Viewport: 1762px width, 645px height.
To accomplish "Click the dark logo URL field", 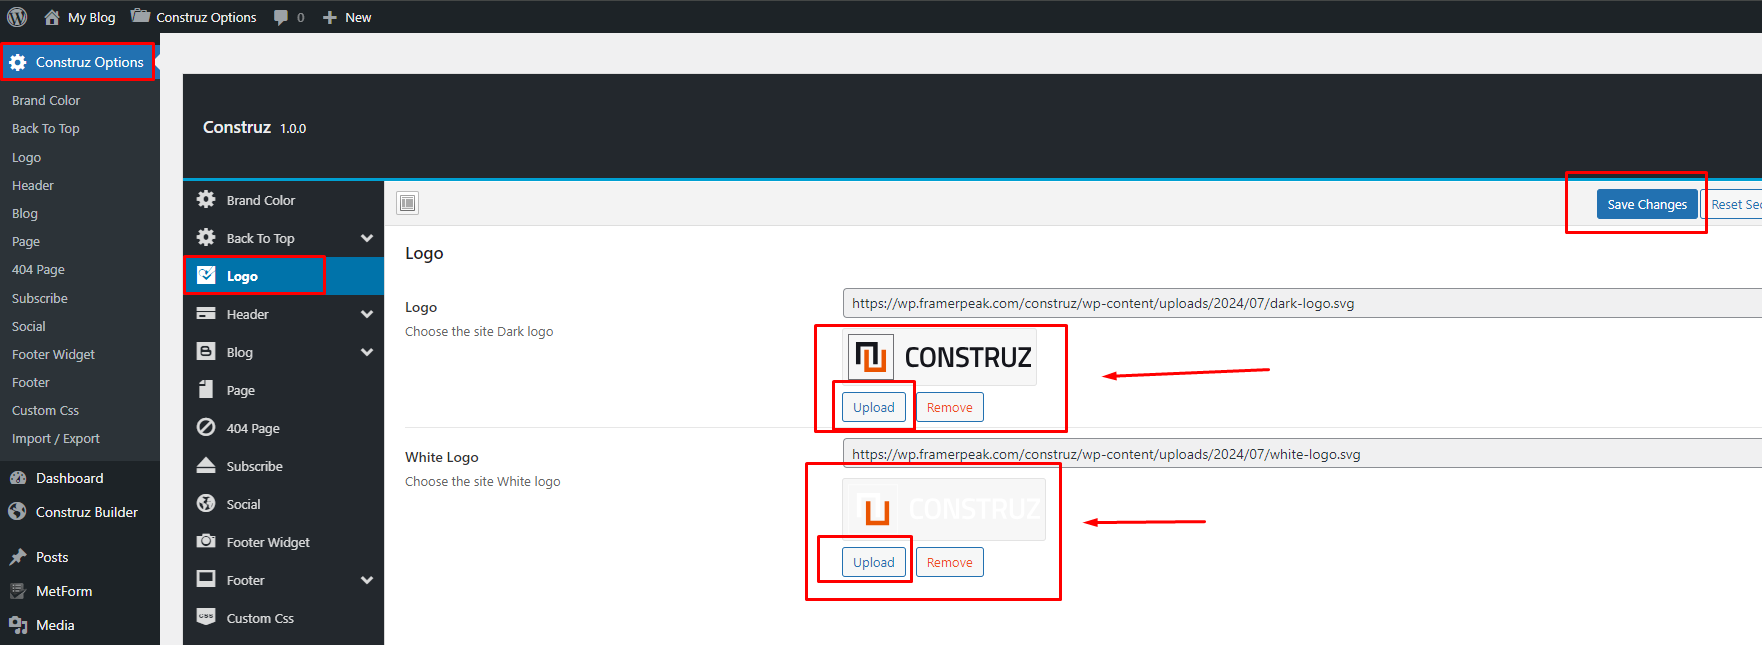I will [x=1302, y=303].
